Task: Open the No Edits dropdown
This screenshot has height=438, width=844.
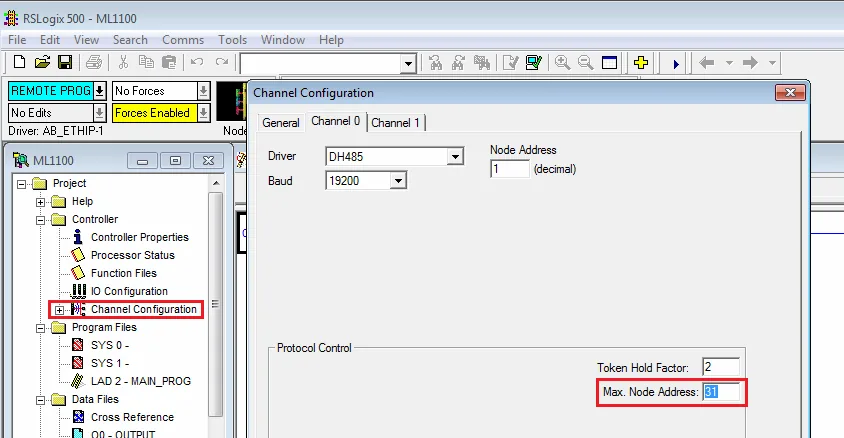Action: click(100, 113)
